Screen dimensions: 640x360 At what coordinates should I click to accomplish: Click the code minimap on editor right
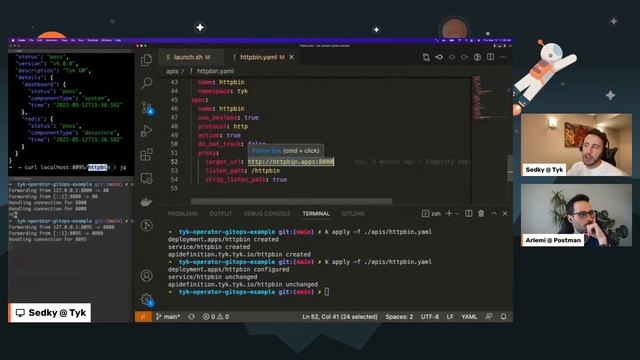click(489, 97)
